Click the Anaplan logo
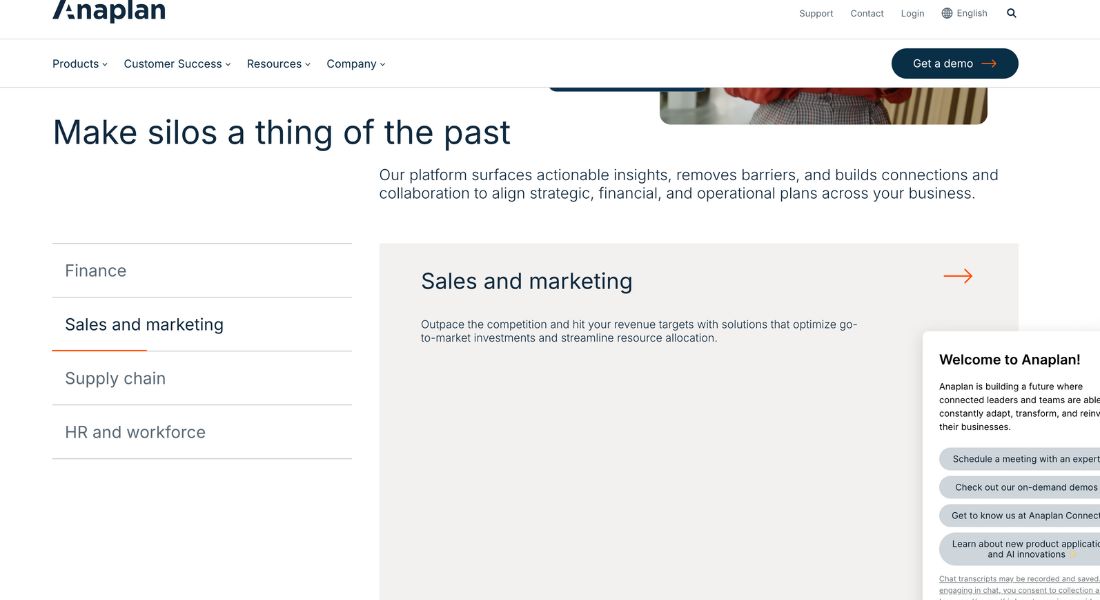 109,12
